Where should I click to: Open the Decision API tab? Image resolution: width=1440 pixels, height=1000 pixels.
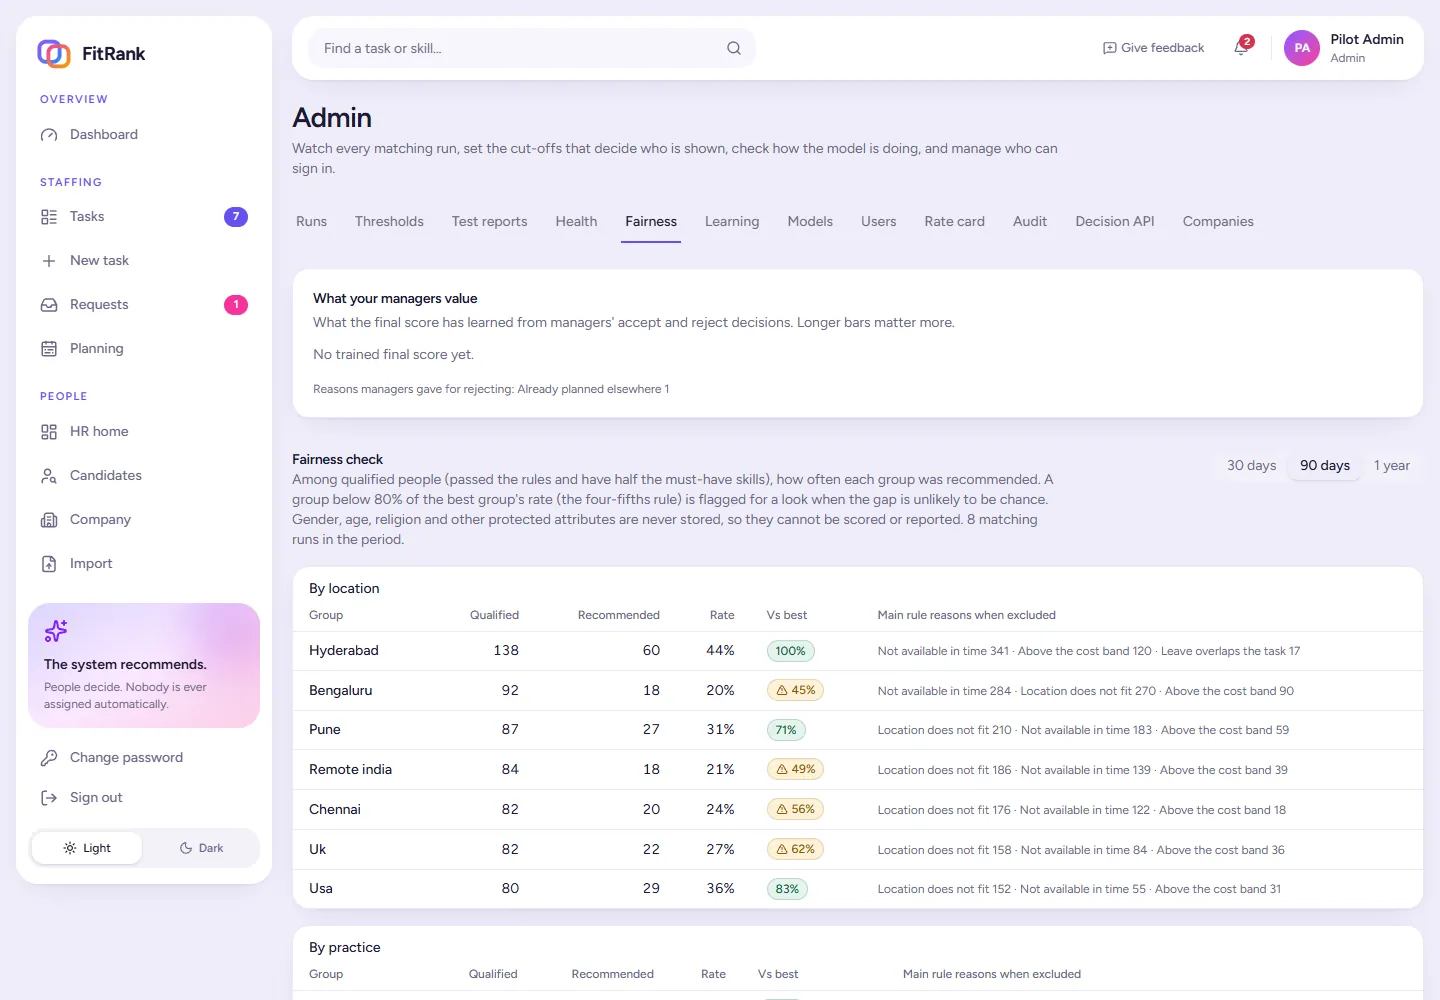pos(1115,222)
